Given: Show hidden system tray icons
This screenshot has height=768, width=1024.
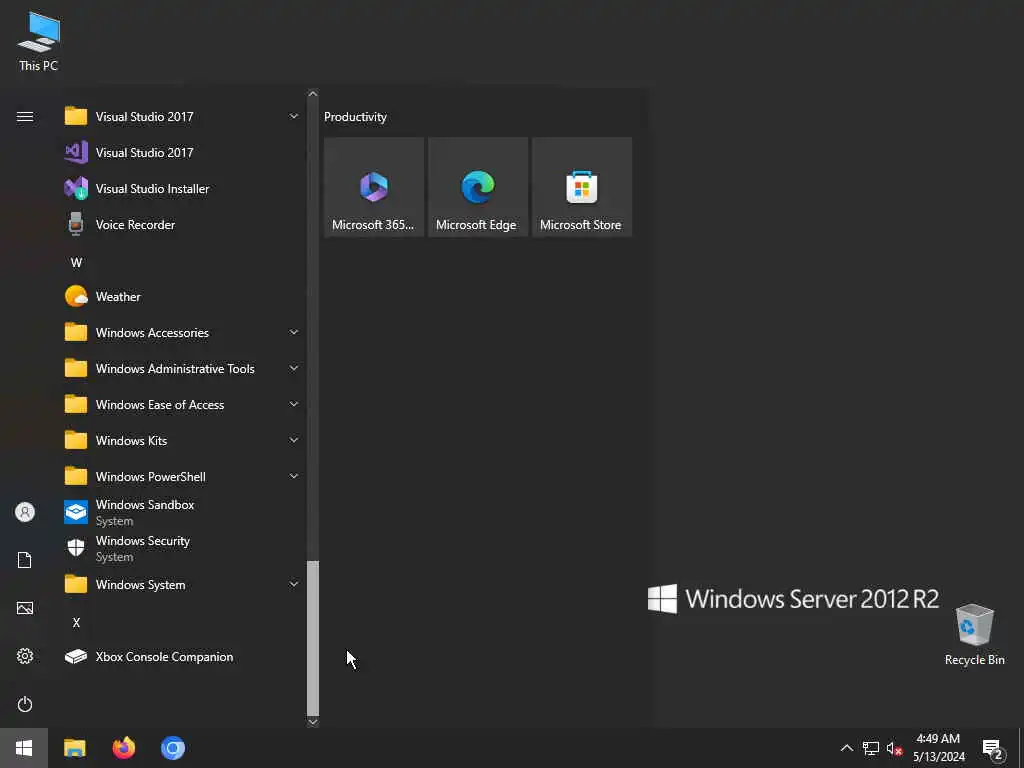Looking at the screenshot, I should (846, 748).
